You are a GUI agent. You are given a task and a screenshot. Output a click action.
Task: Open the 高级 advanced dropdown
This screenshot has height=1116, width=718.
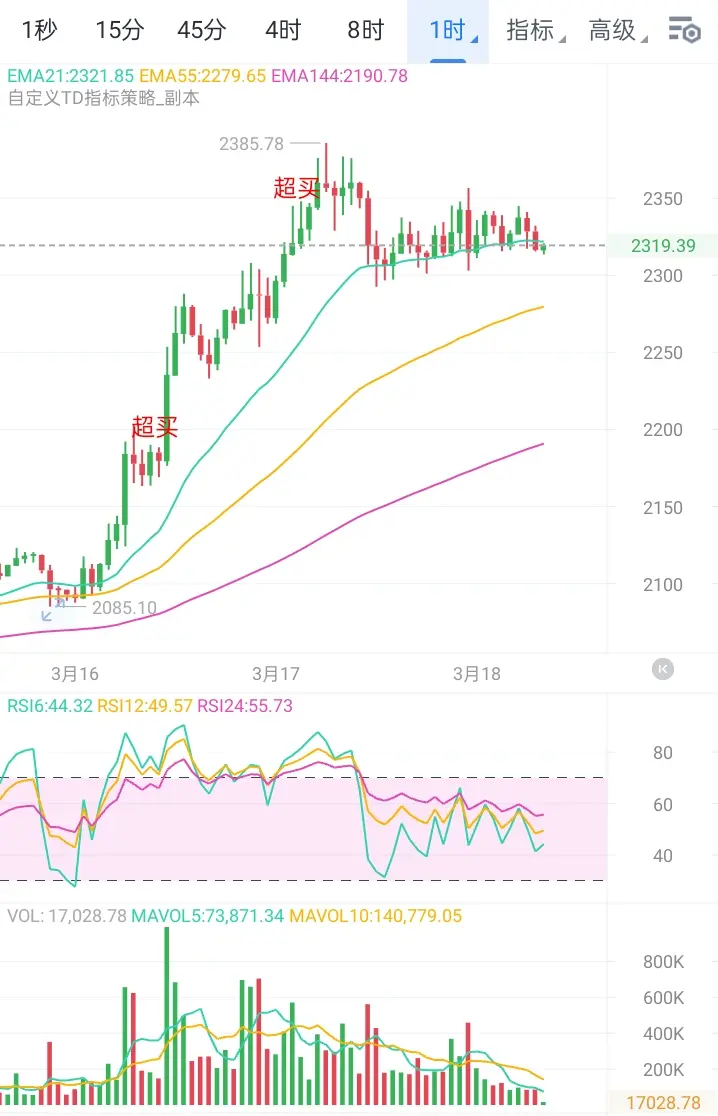pos(617,30)
